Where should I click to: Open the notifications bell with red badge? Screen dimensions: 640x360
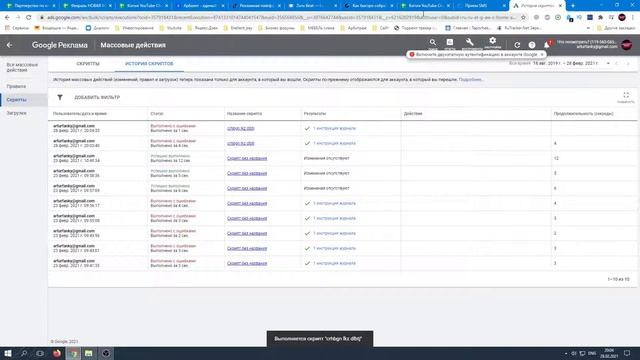coord(547,44)
